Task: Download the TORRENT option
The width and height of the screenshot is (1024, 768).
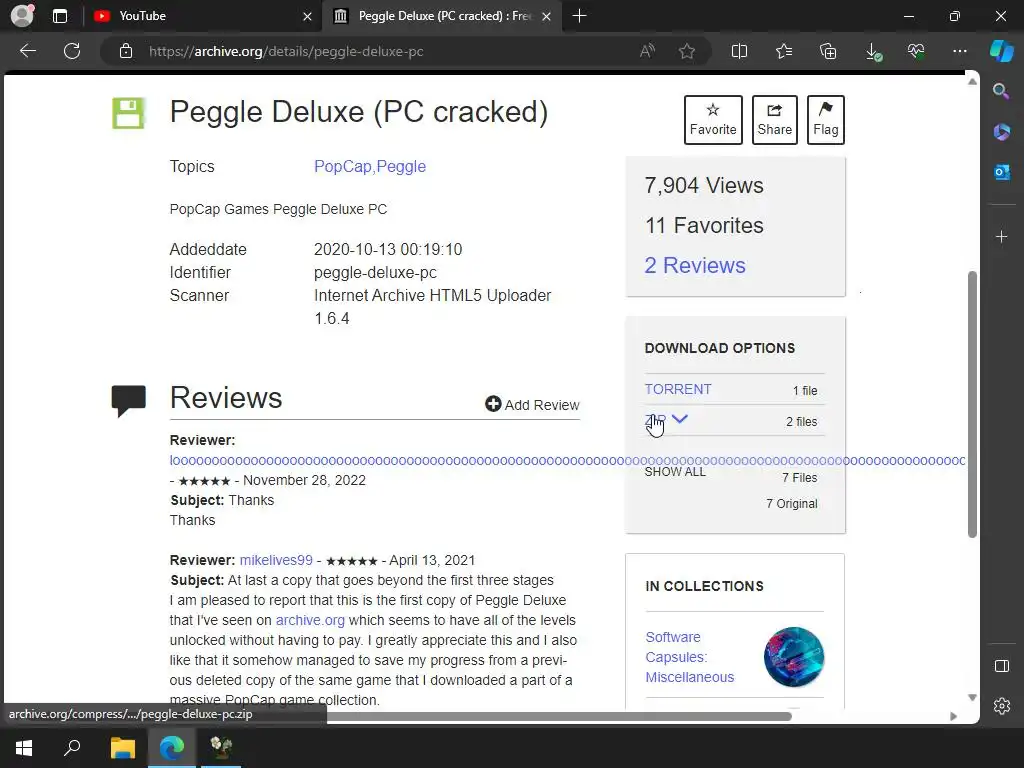Action: [678, 389]
